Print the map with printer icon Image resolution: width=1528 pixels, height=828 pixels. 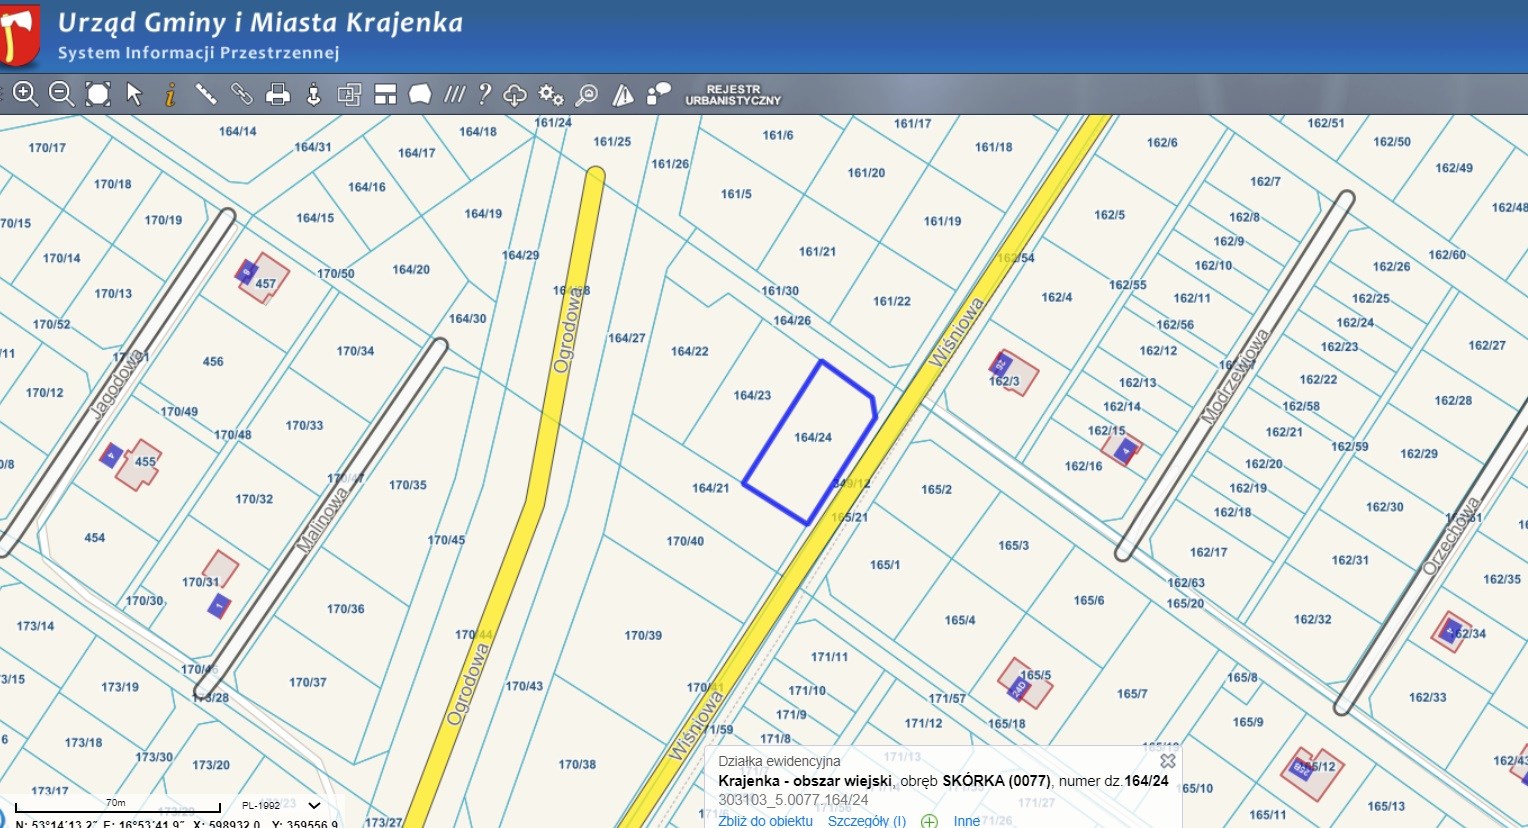click(277, 95)
